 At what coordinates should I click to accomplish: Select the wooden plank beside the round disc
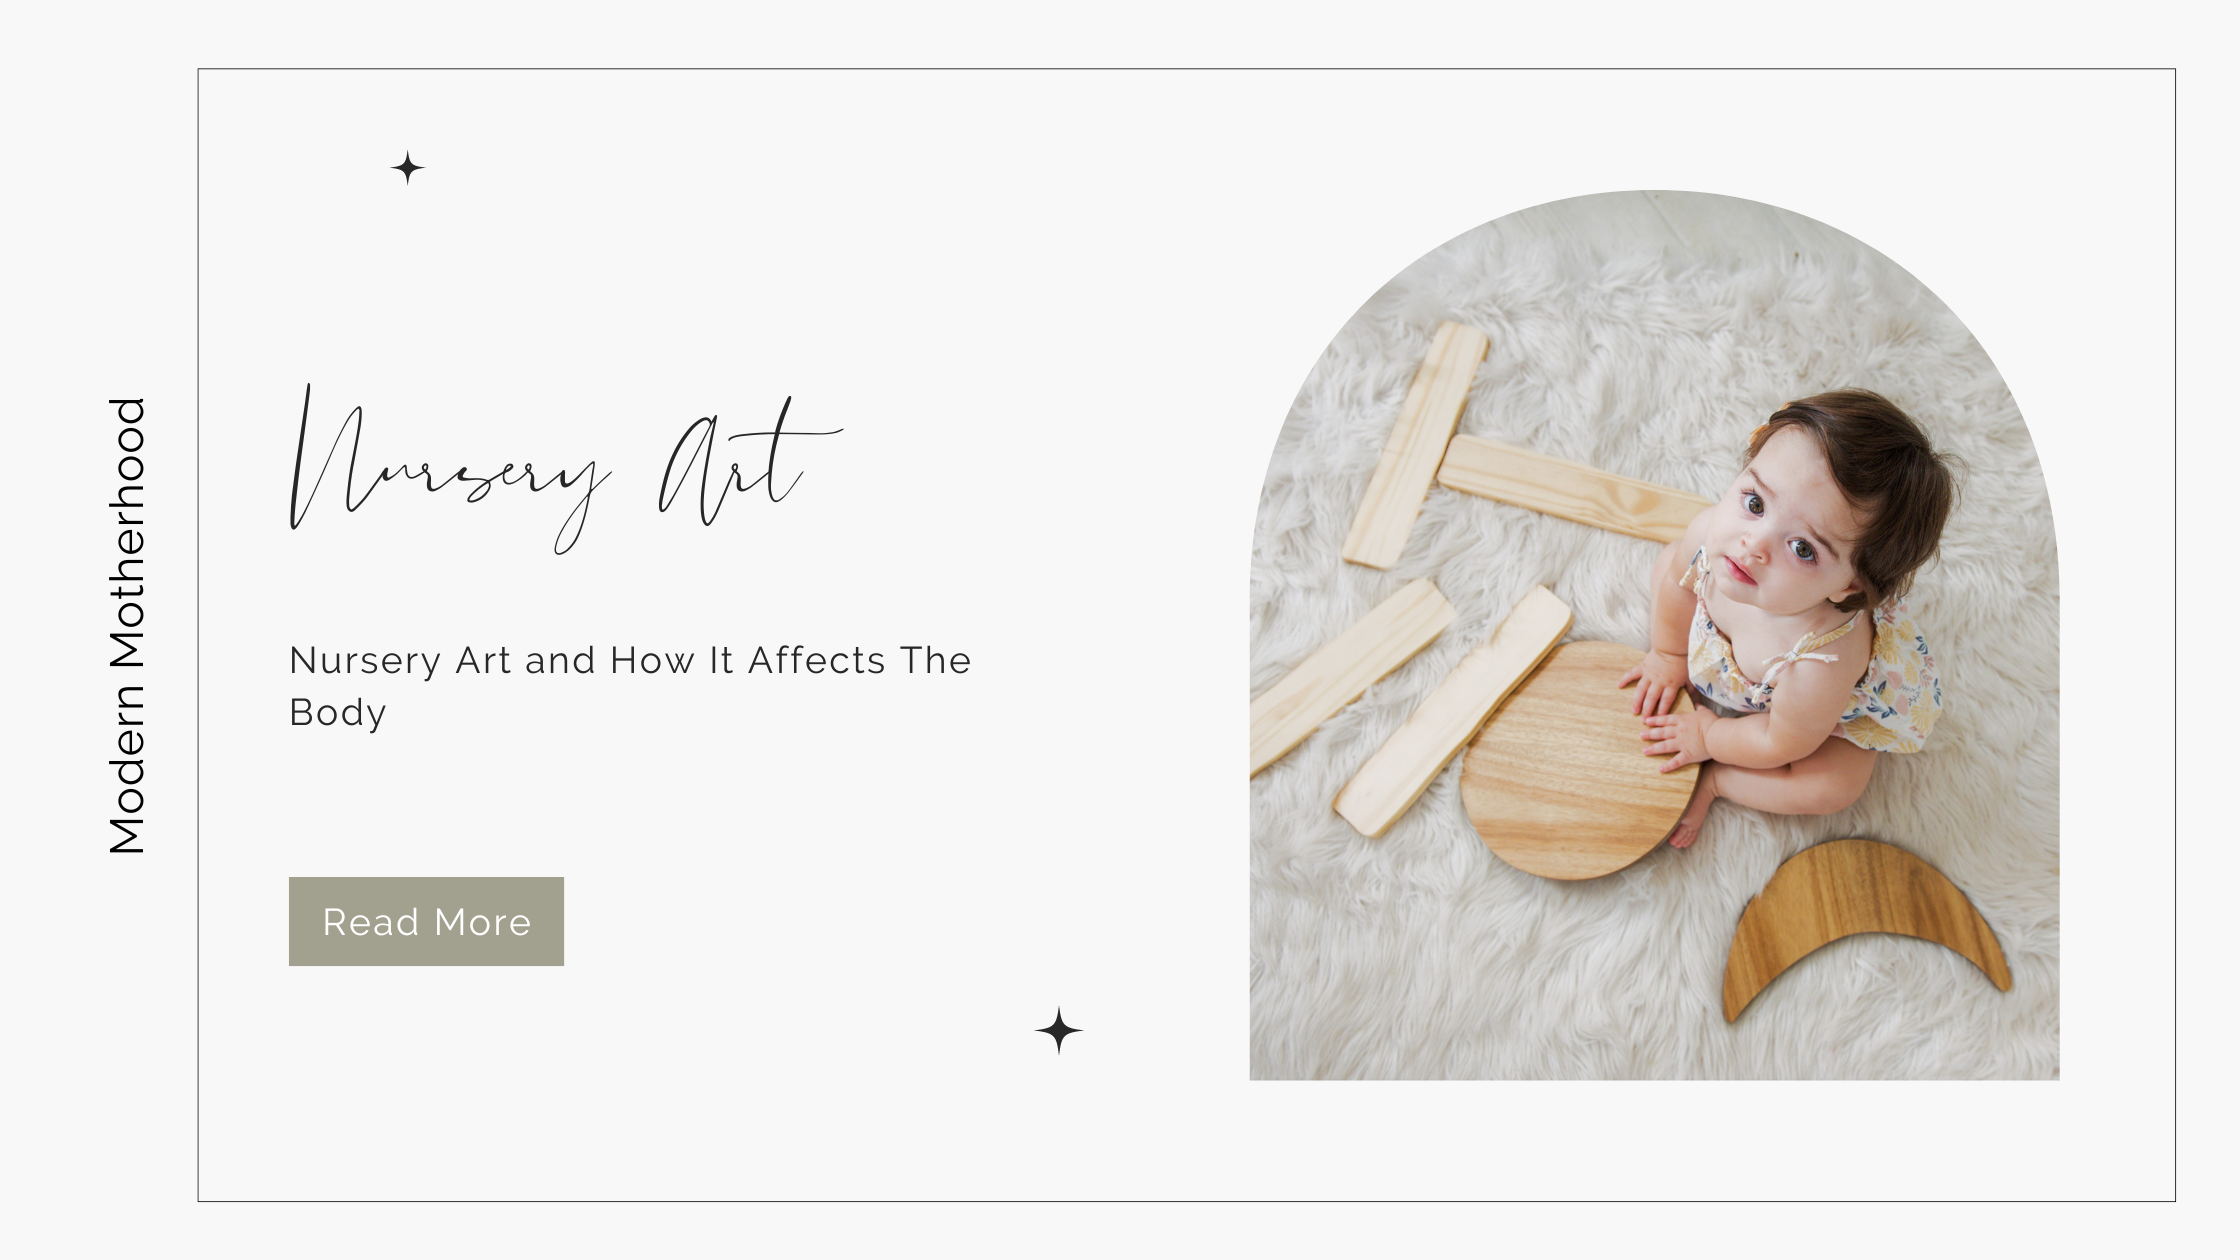pos(1450,712)
